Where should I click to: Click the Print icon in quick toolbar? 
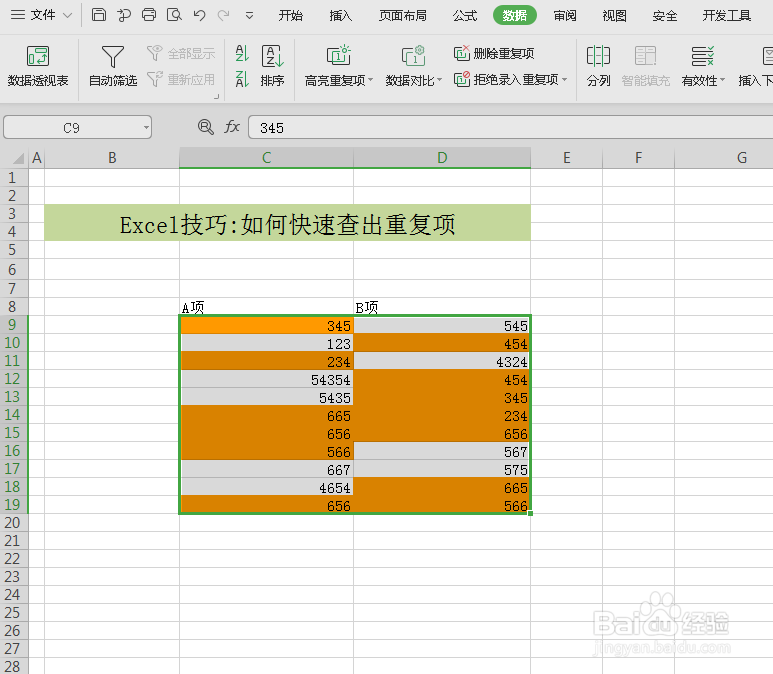[149, 15]
